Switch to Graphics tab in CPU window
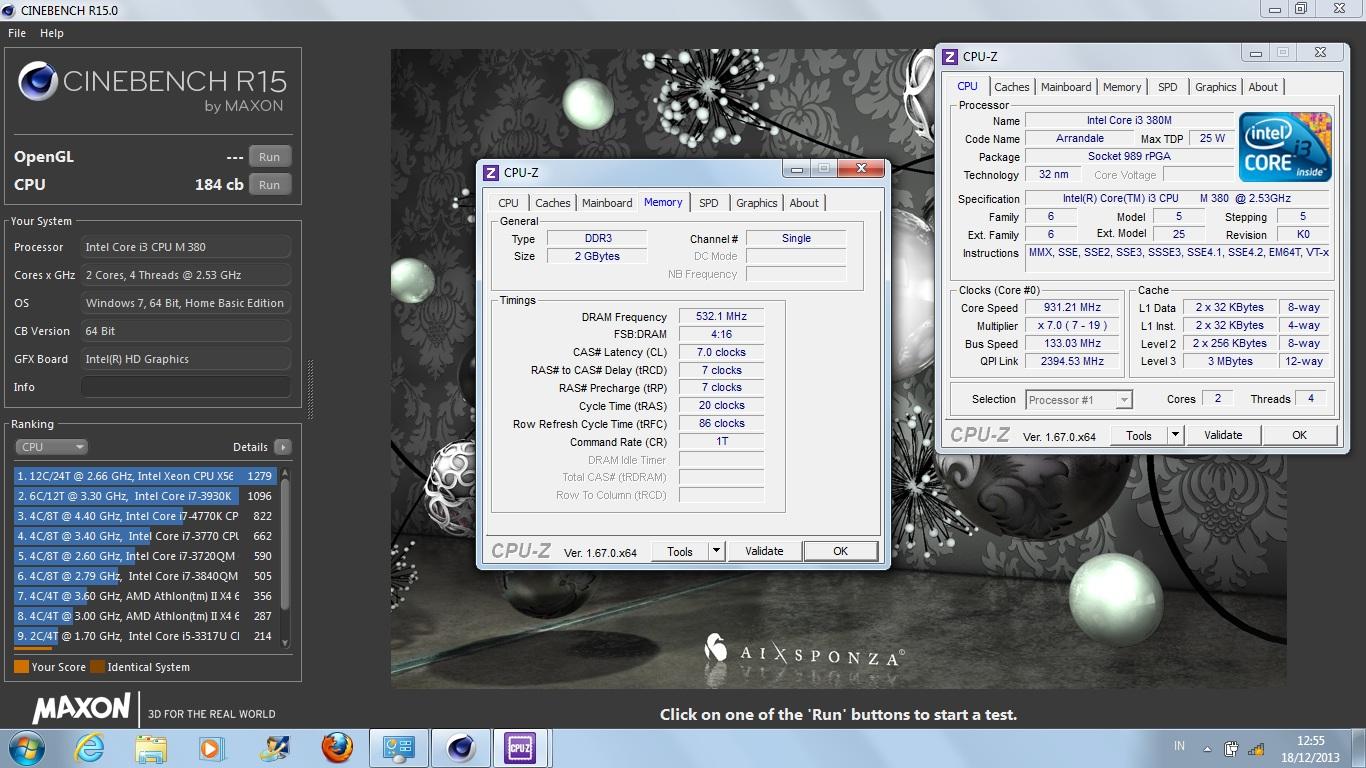This screenshot has height=768, width=1366. pyautogui.click(x=1216, y=87)
